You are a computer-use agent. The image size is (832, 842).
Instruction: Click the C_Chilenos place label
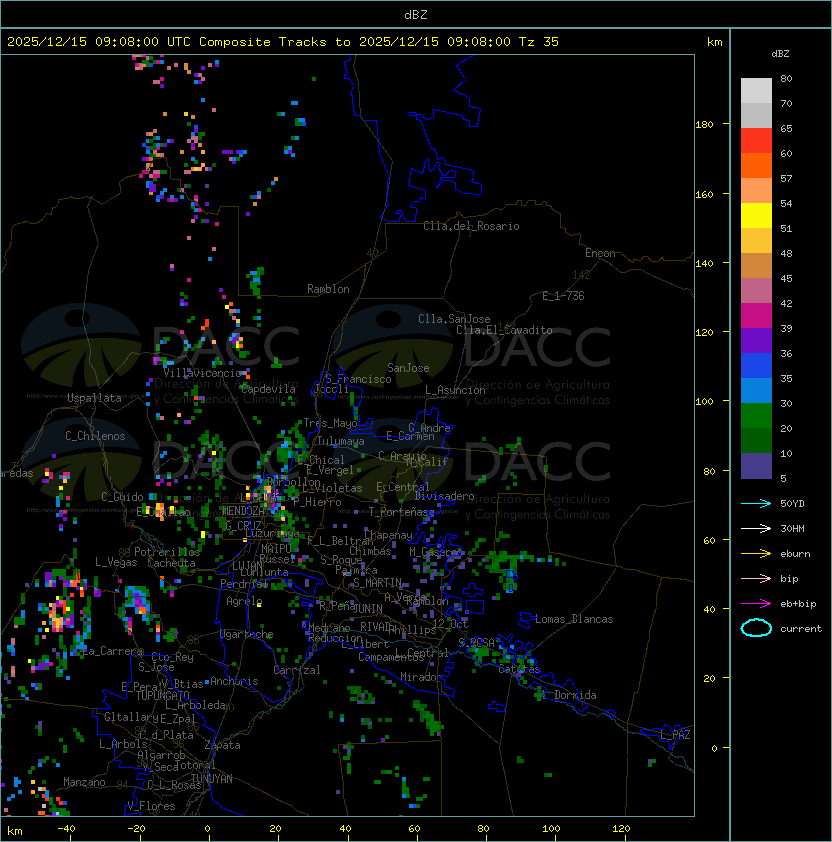(95, 436)
